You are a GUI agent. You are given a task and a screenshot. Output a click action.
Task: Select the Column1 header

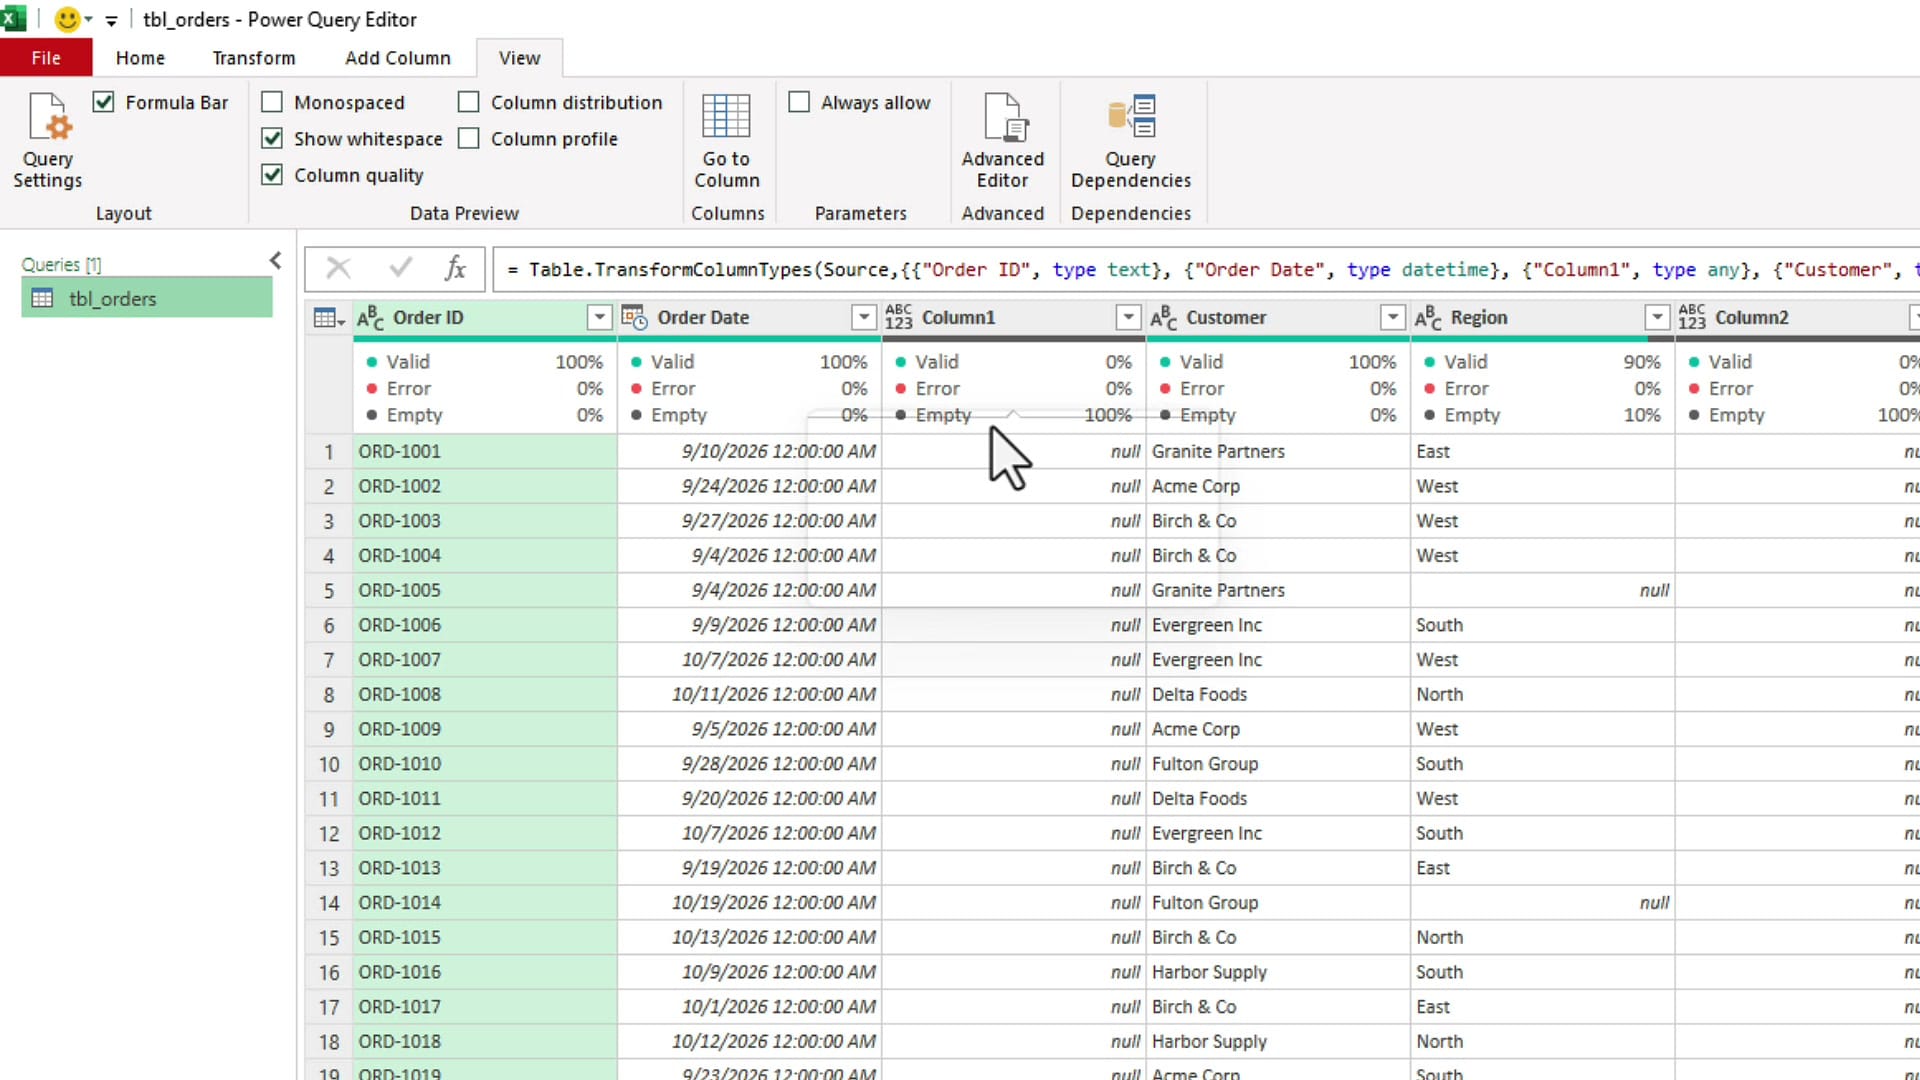tap(958, 318)
